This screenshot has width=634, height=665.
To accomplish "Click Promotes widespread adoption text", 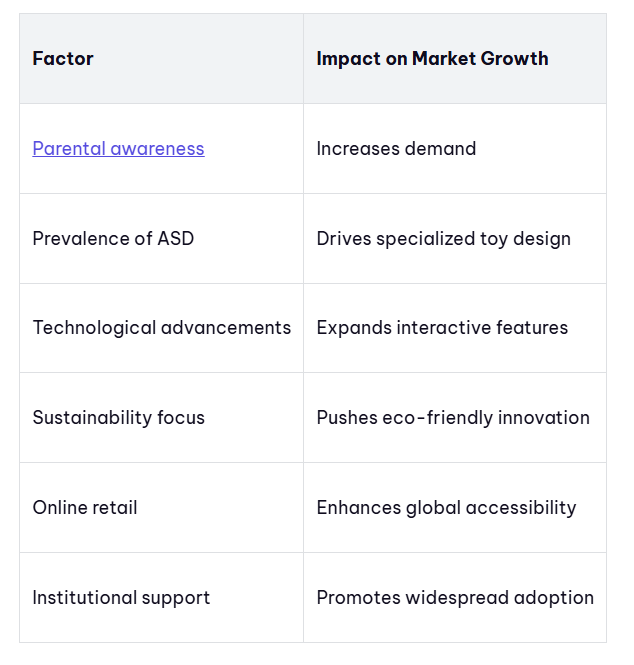I will (x=455, y=598).
